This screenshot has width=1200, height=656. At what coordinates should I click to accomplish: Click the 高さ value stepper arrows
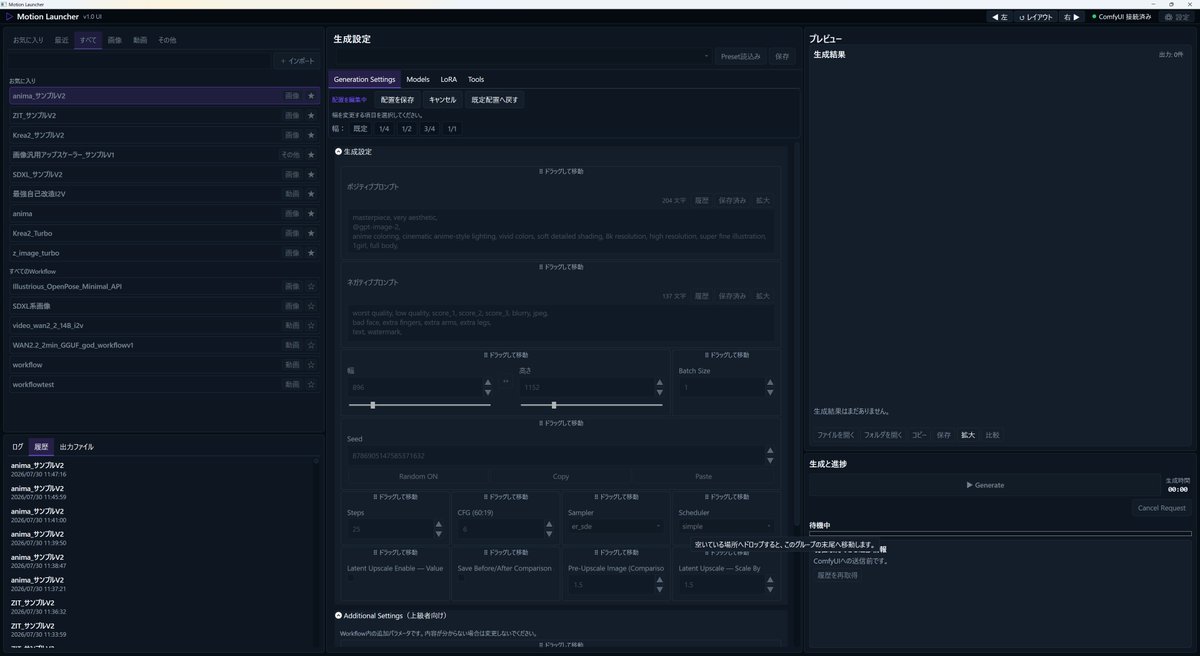(661, 387)
